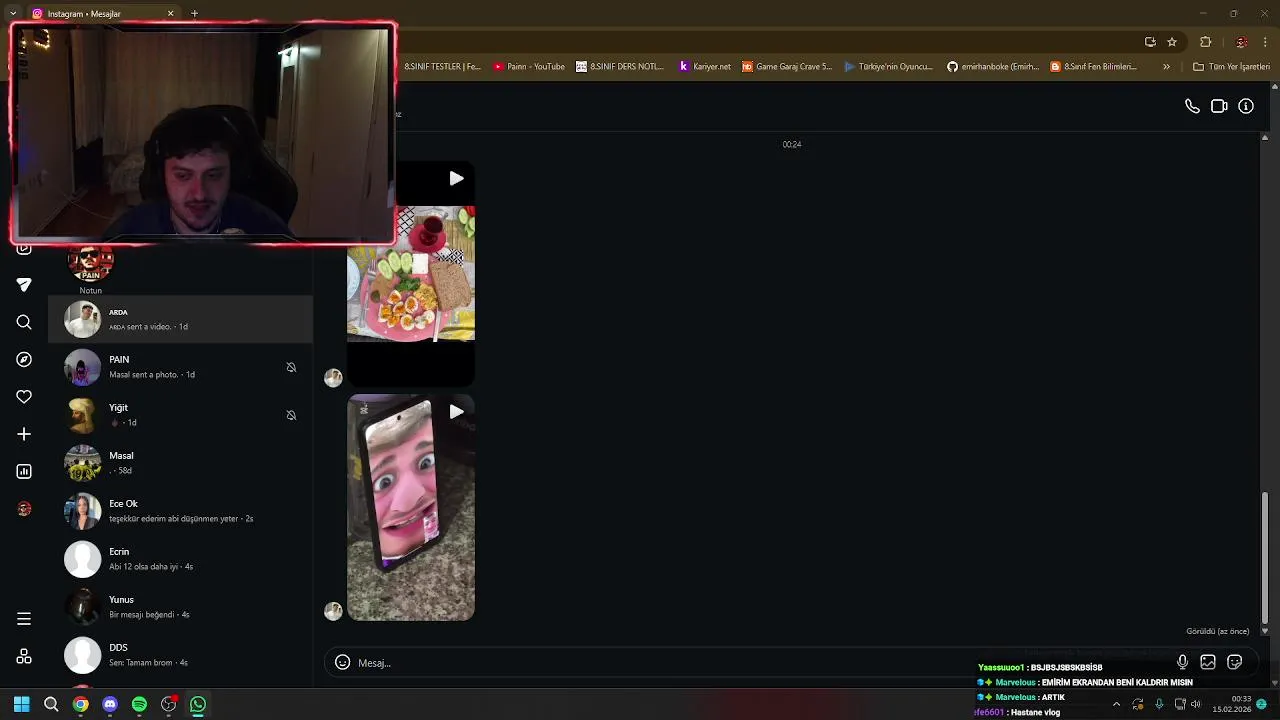This screenshot has height=720, width=1280.
Task: Open the More hamburger menu
Action: coord(24,619)
